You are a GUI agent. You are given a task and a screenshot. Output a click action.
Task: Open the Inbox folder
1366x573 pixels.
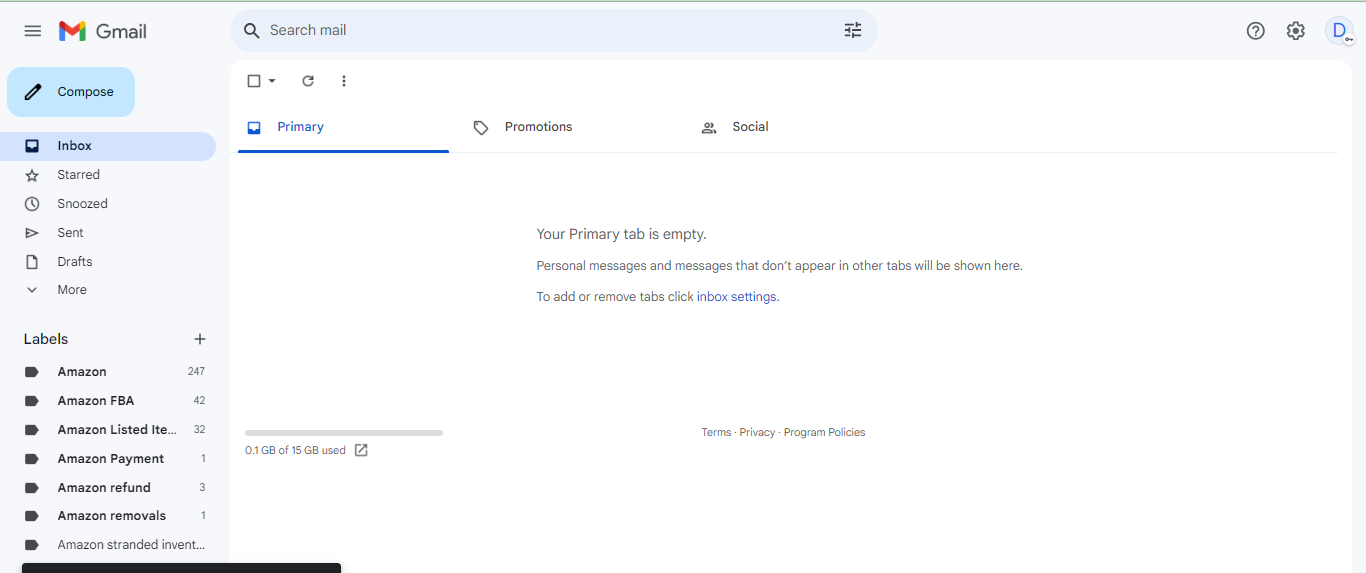pyautogui.click(x=108, y=146)
